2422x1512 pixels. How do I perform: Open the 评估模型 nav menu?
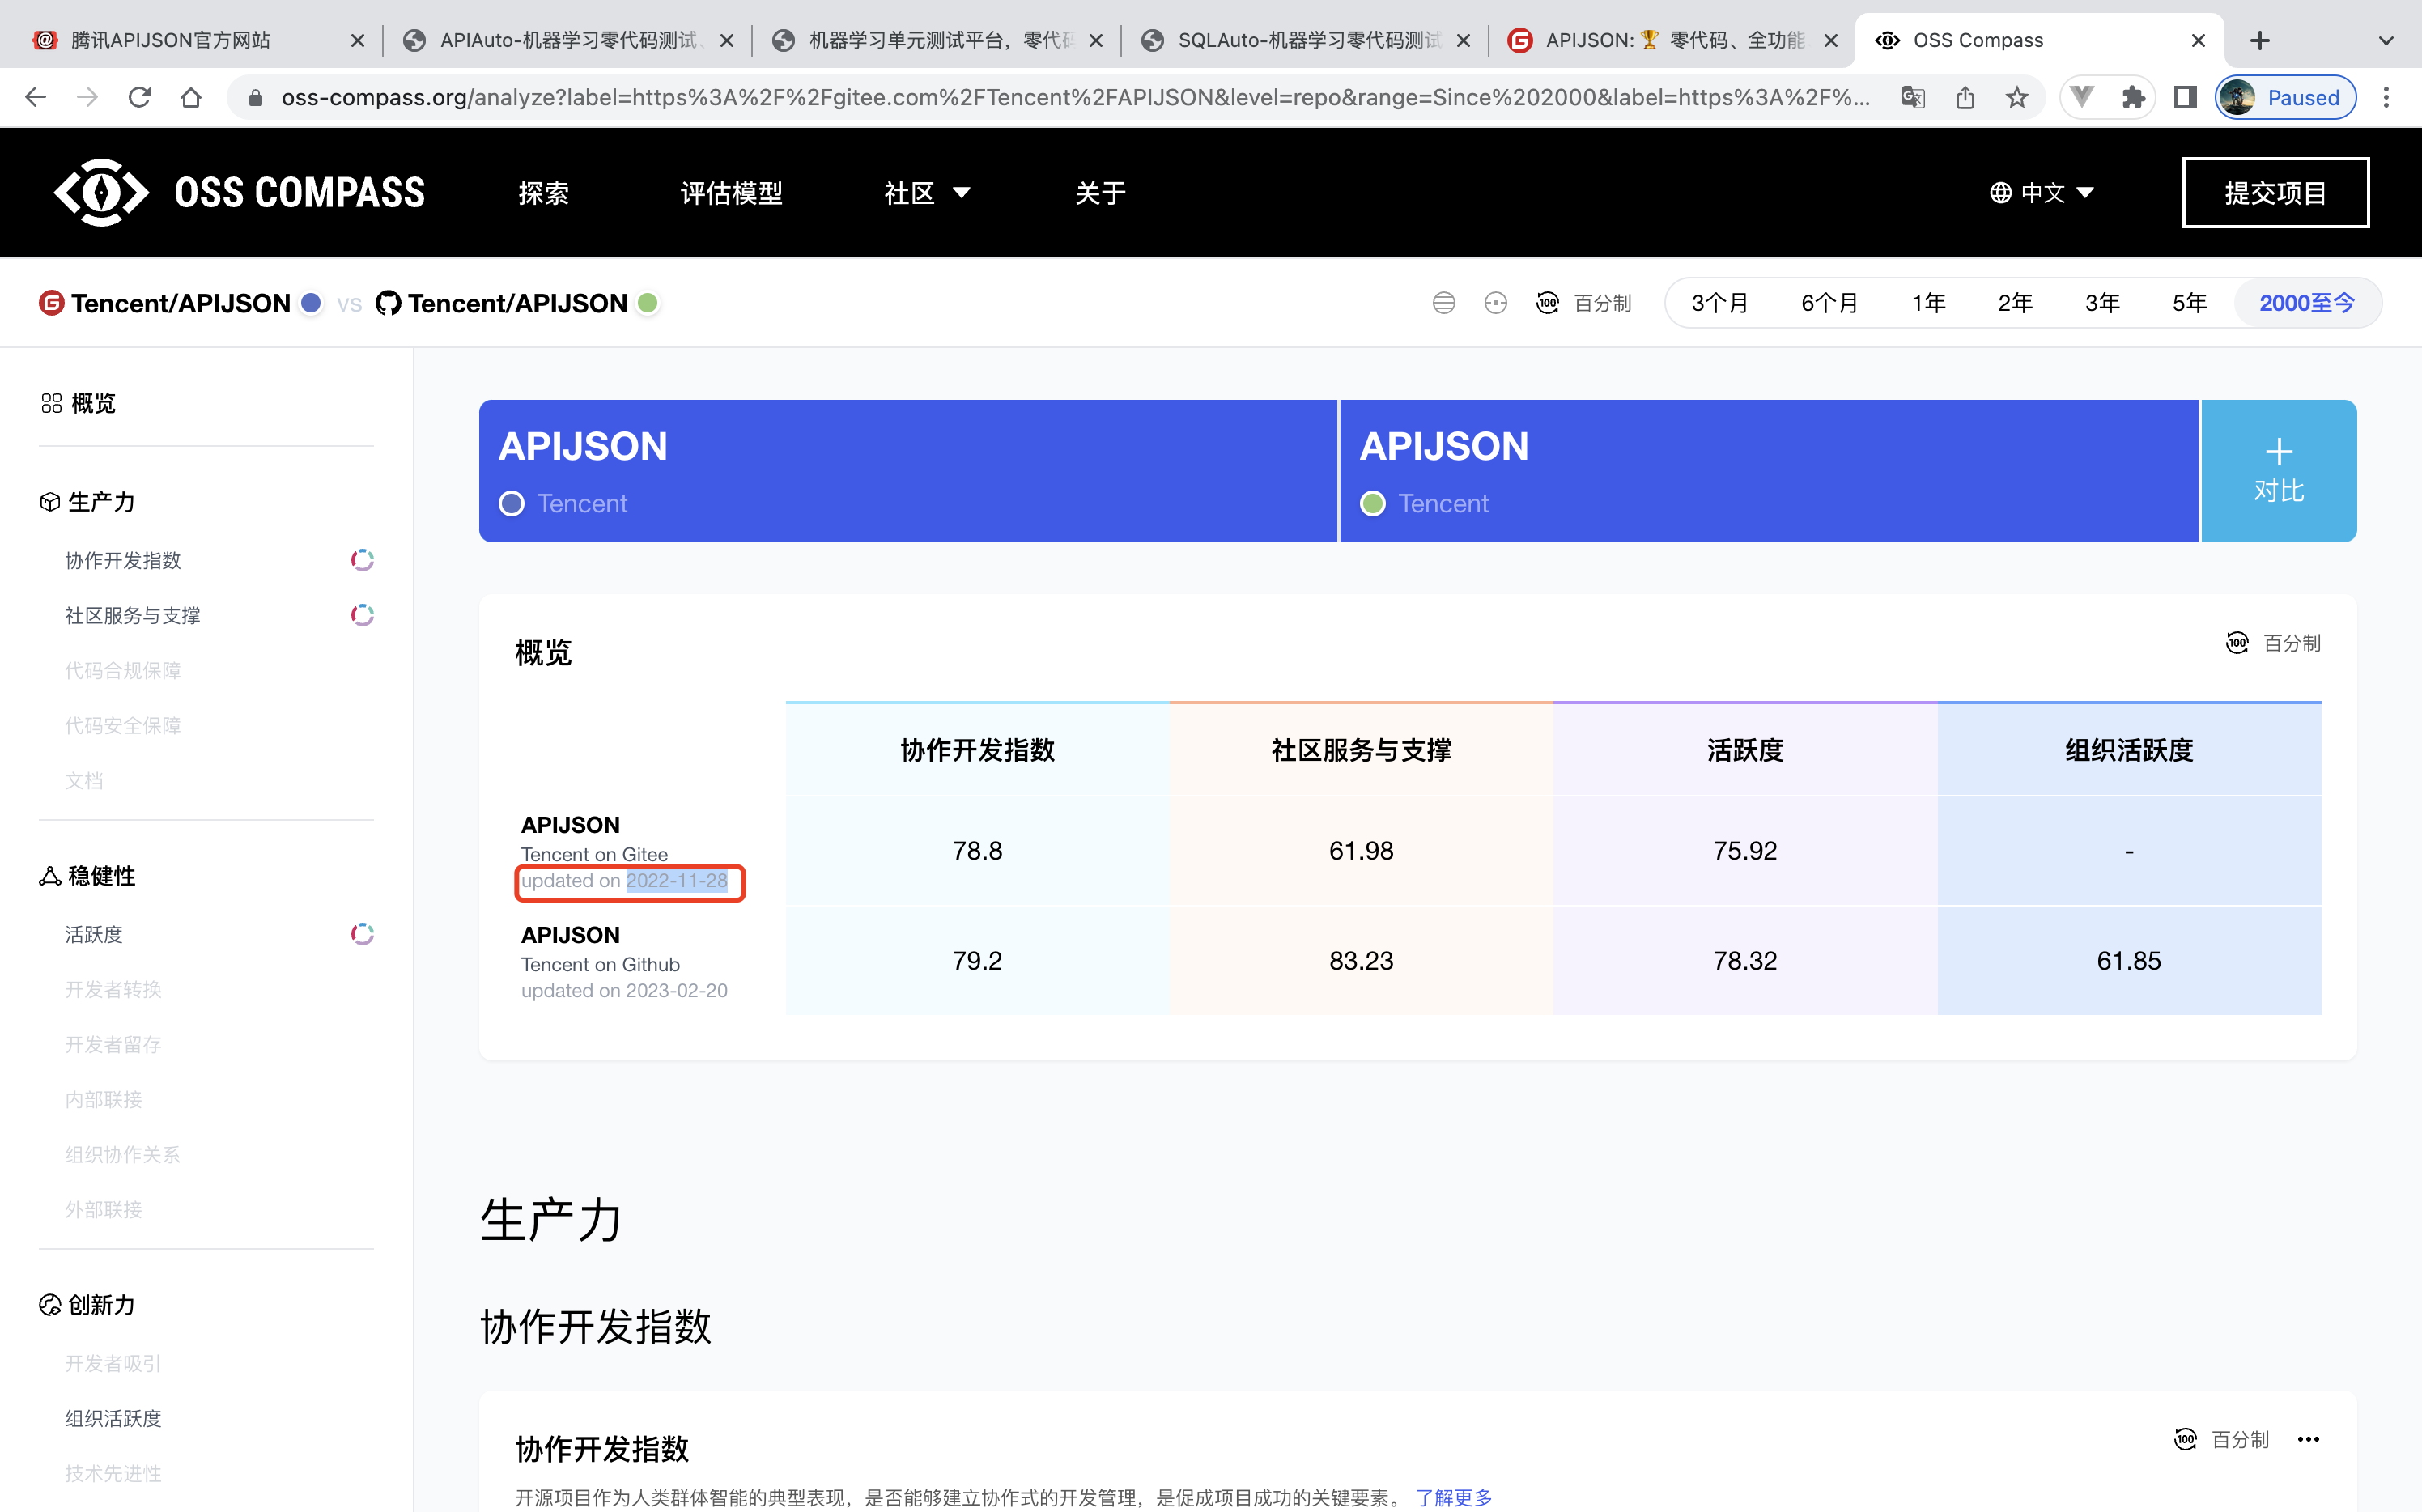point(731,193)
